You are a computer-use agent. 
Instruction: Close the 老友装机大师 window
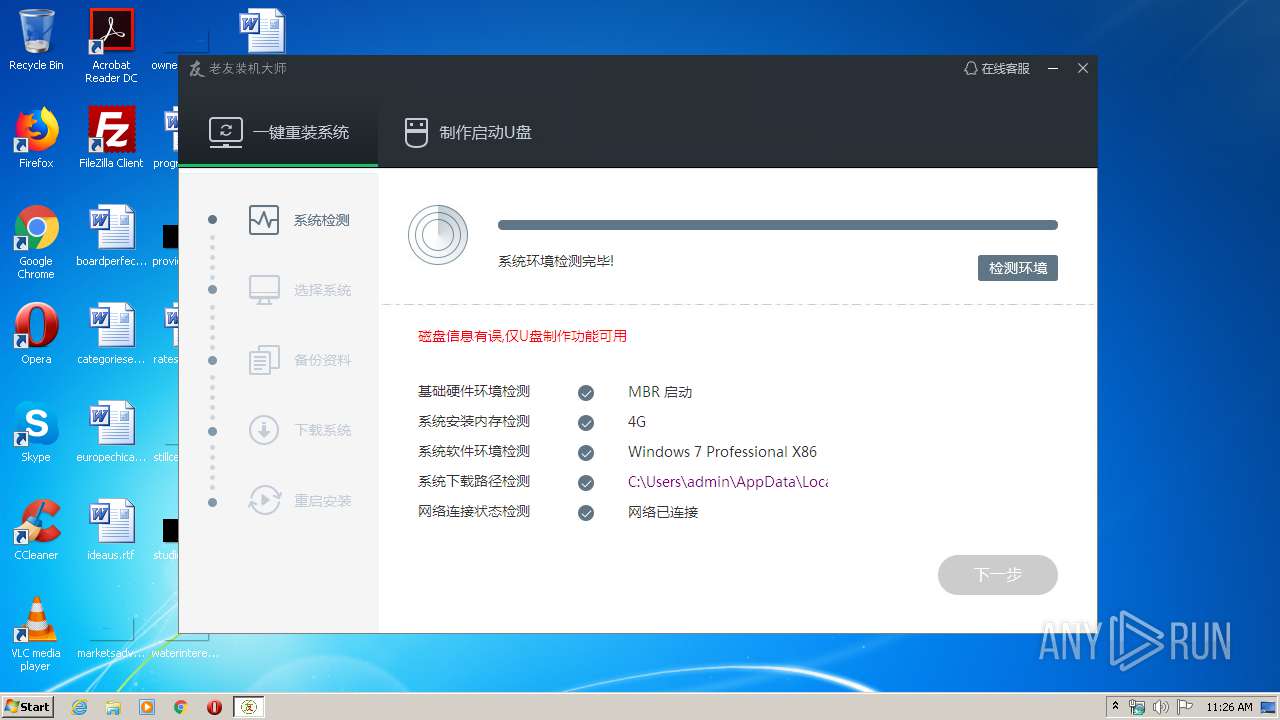coord(1083,68)
